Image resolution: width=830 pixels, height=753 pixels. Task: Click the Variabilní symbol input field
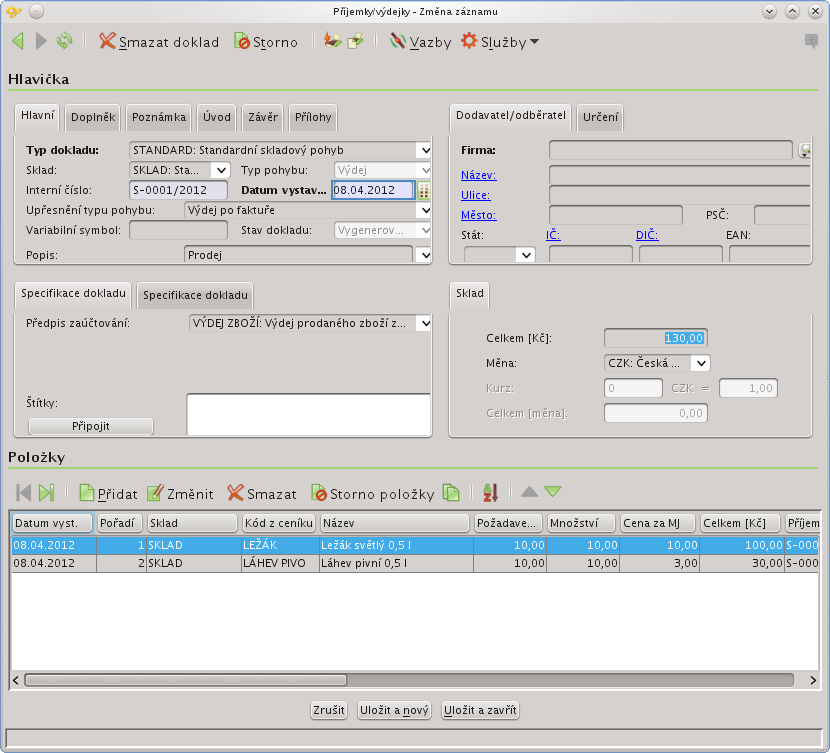pos(178,230)
